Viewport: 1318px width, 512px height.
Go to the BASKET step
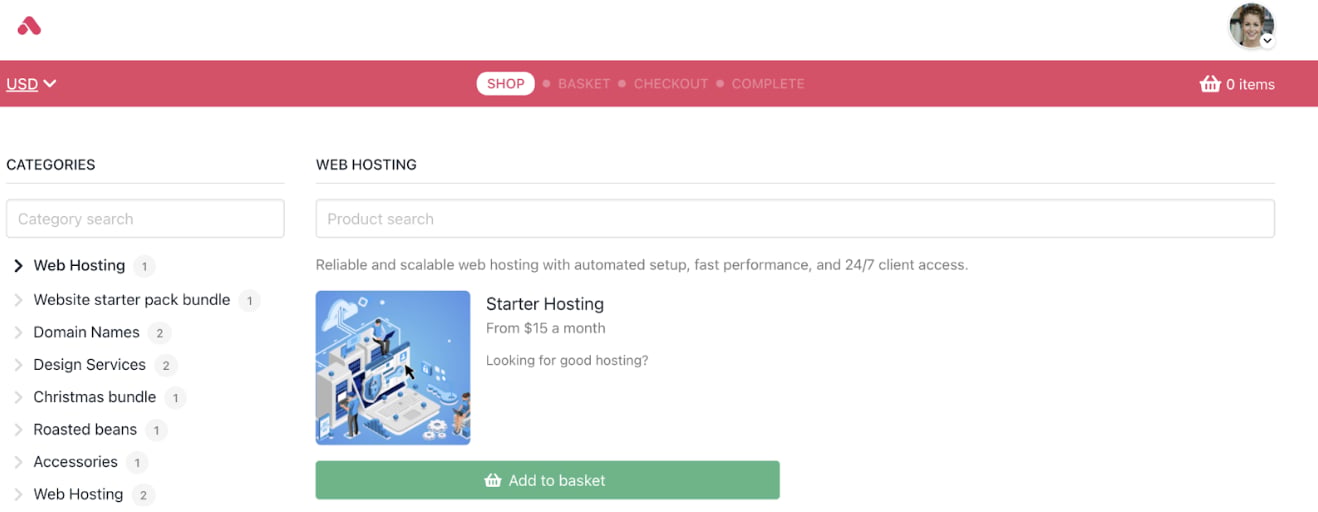click(584, 84)
